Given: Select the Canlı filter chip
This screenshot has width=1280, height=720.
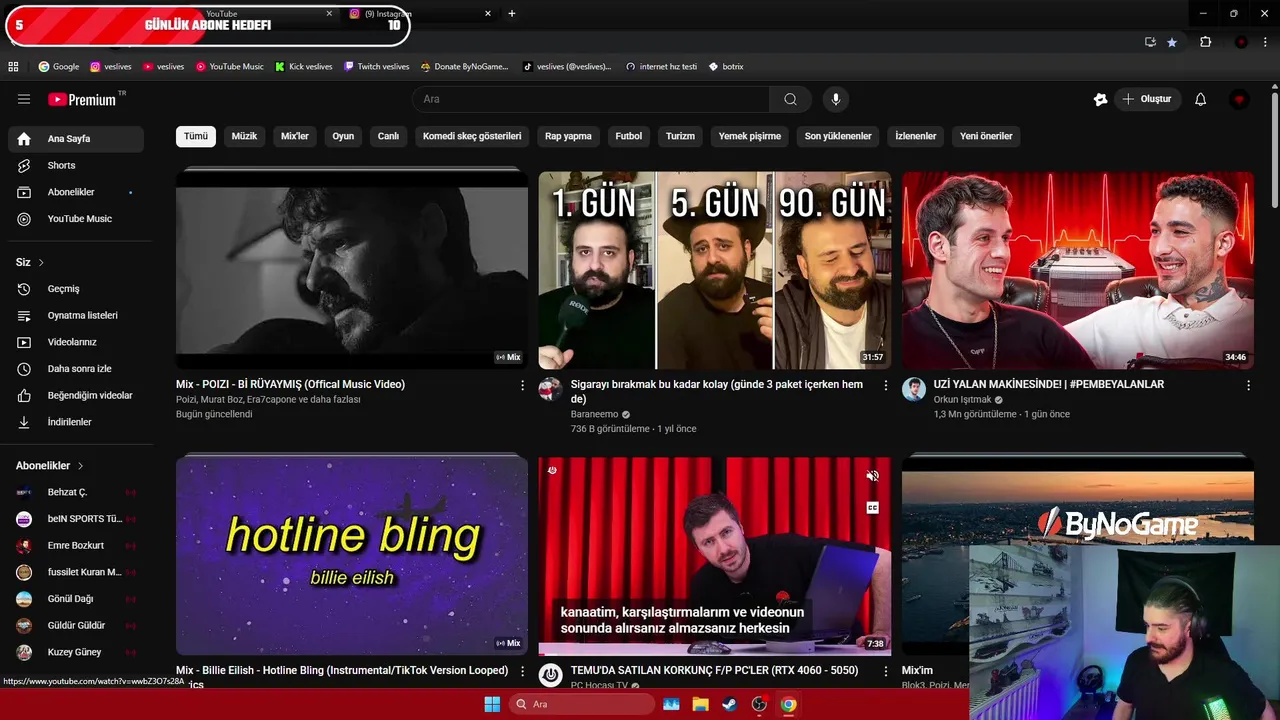Looking at the screenshot, I should click(x=388, y=136).
